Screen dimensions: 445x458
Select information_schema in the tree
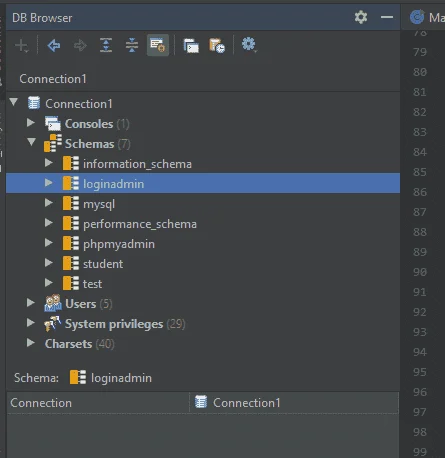[137, 164]
